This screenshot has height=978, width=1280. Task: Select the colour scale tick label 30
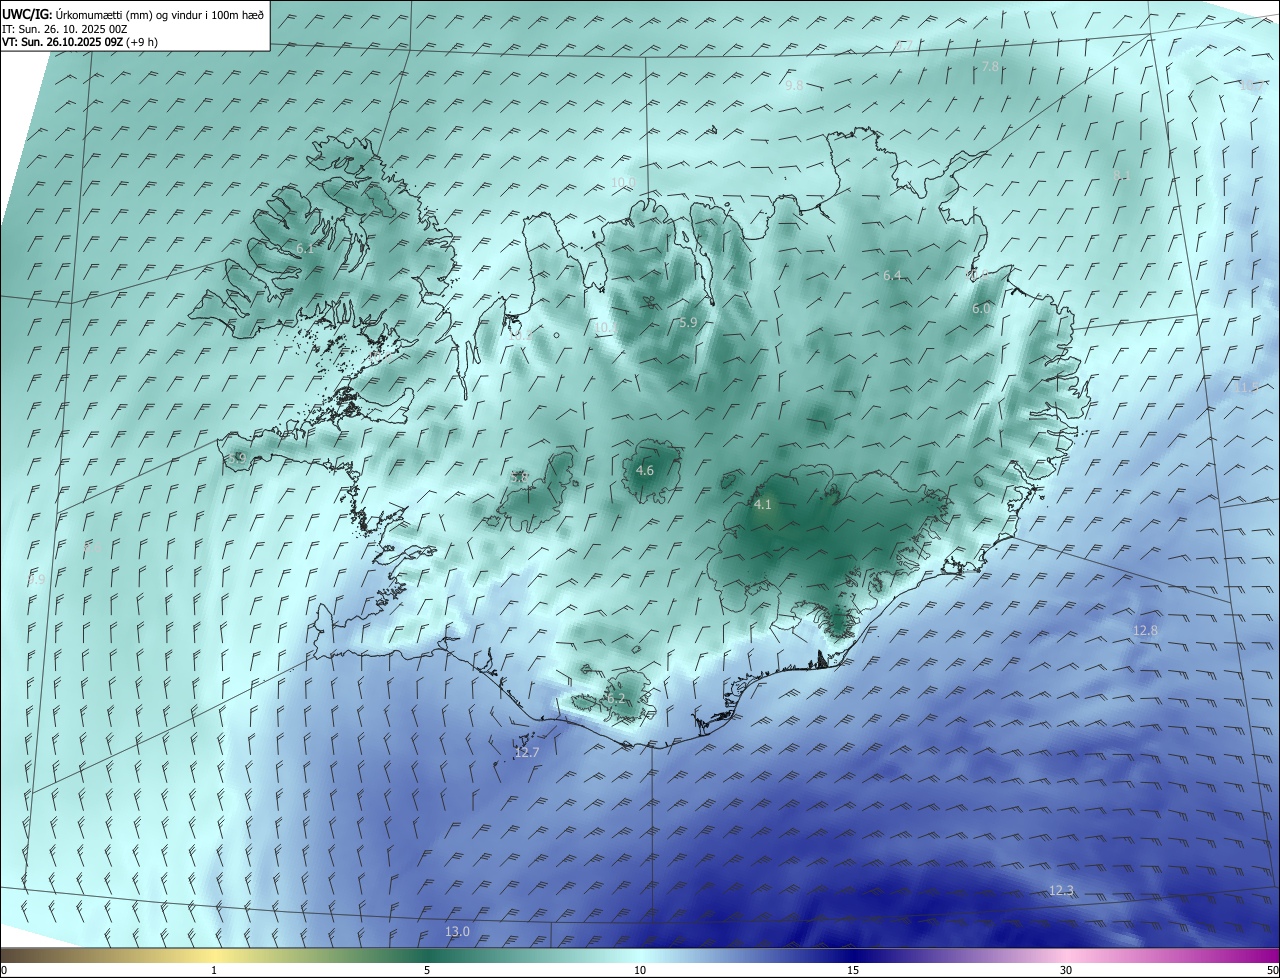pyautogui.click(x=1066, y=970)
